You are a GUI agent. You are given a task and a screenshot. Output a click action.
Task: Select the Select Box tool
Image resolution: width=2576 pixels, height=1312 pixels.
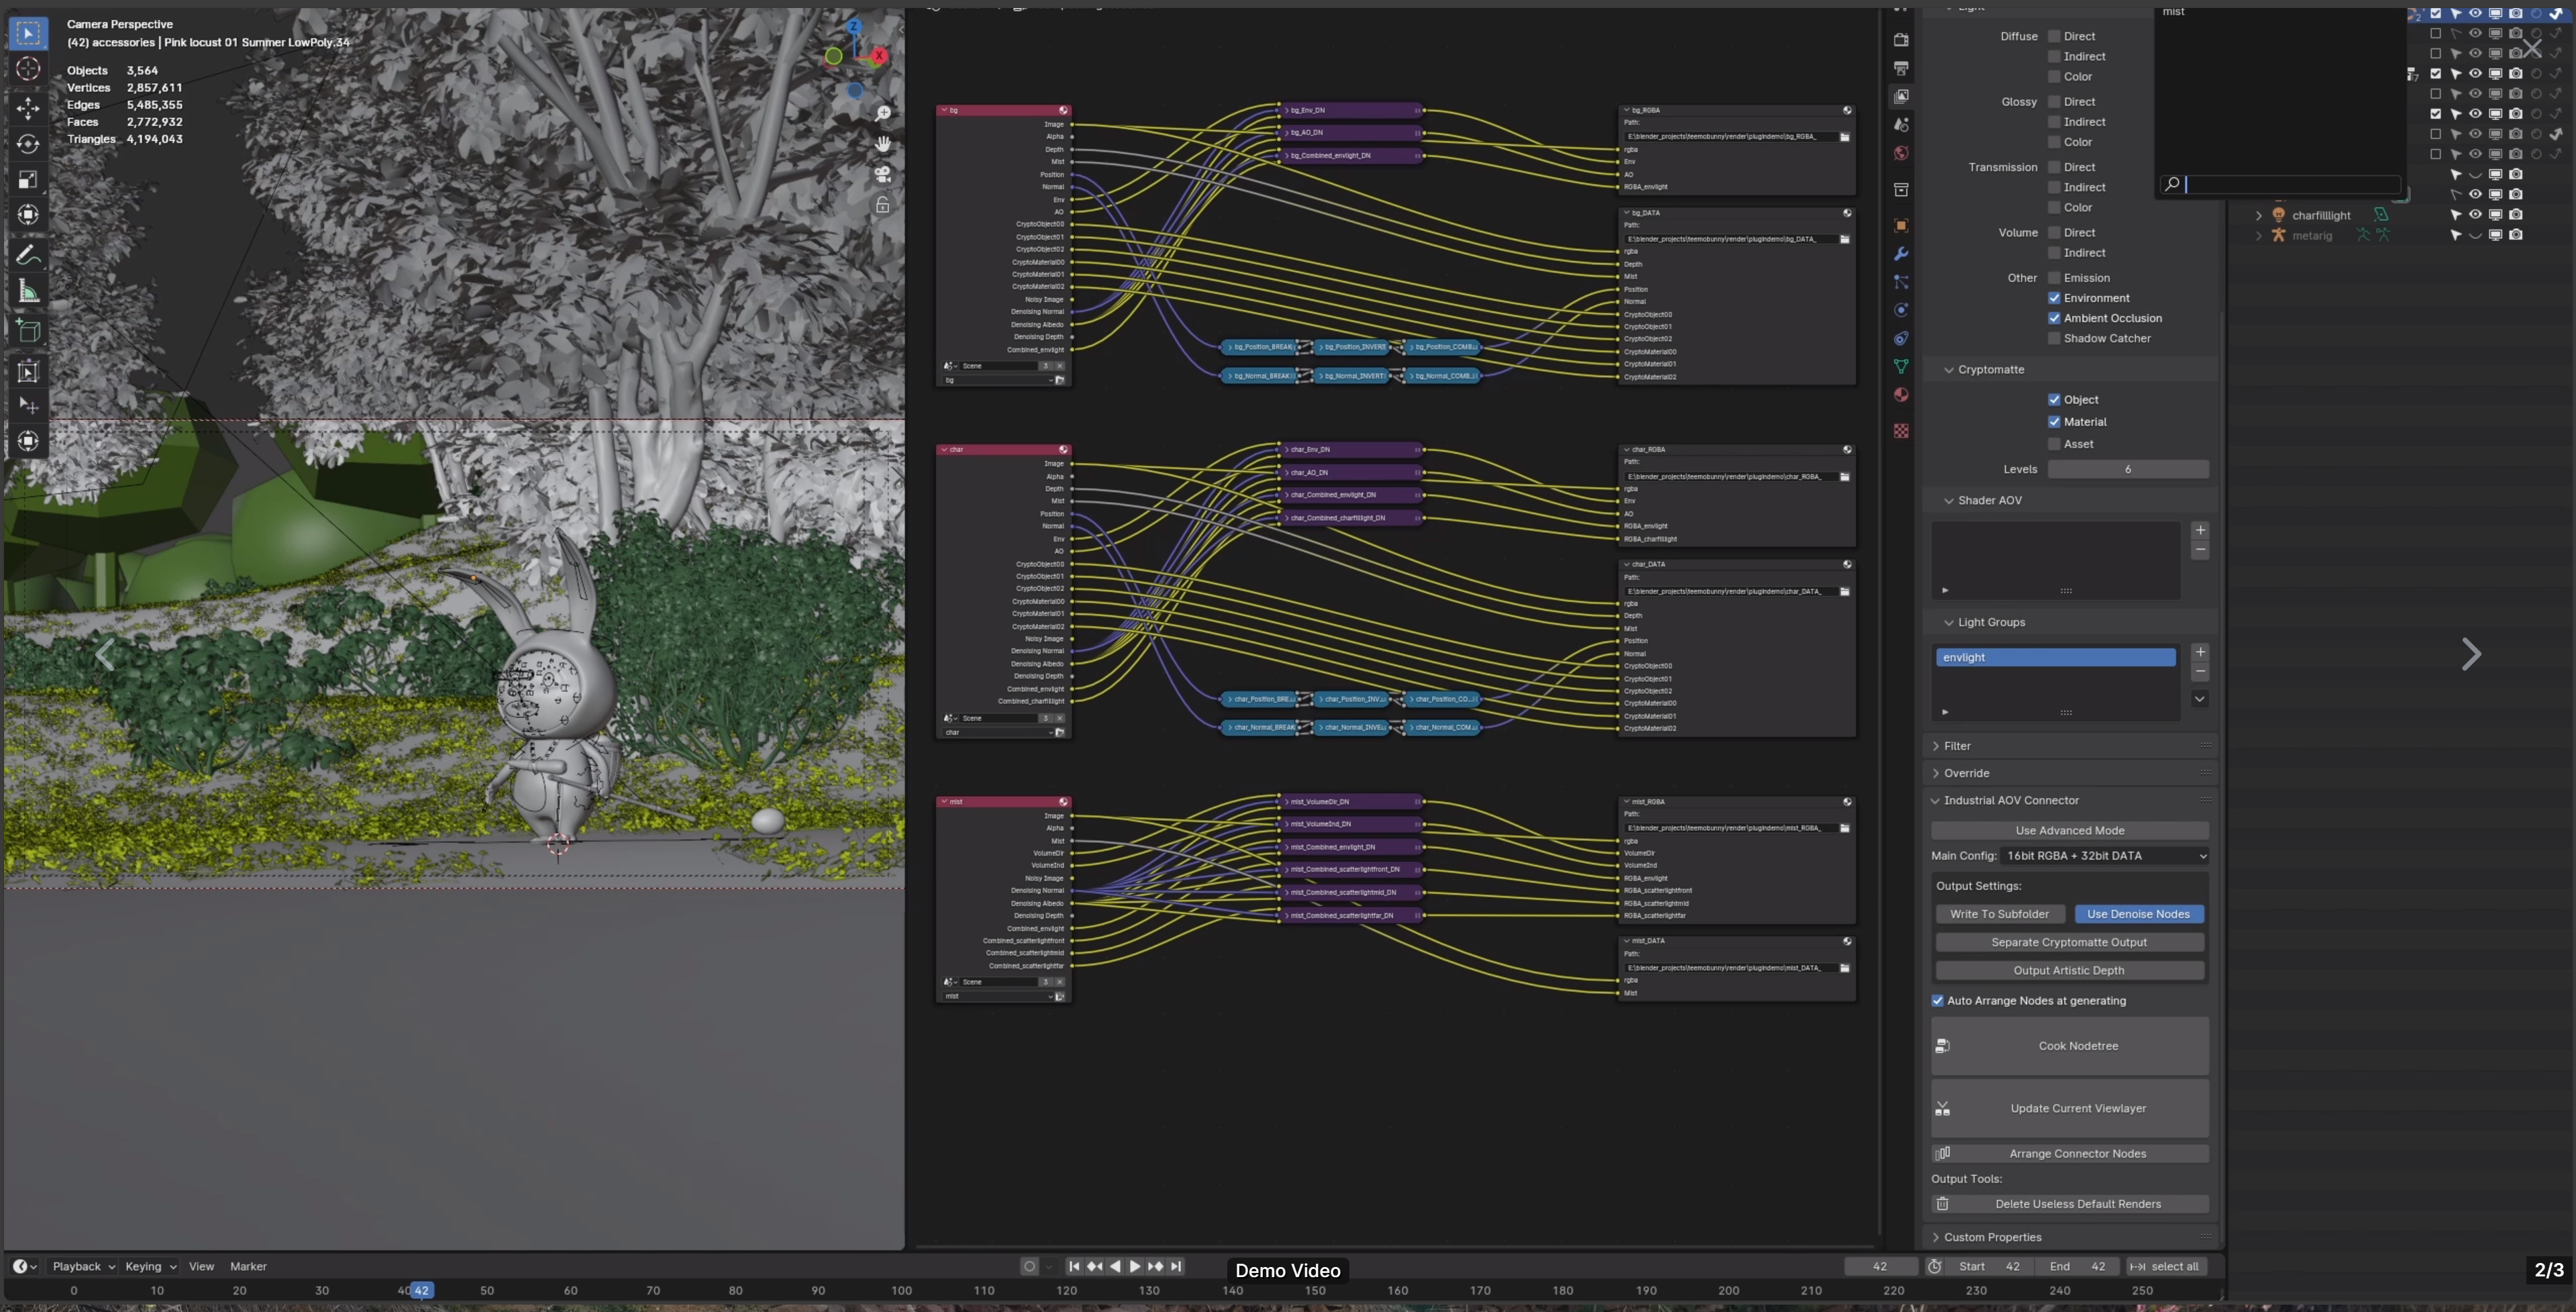coord(28,33)
